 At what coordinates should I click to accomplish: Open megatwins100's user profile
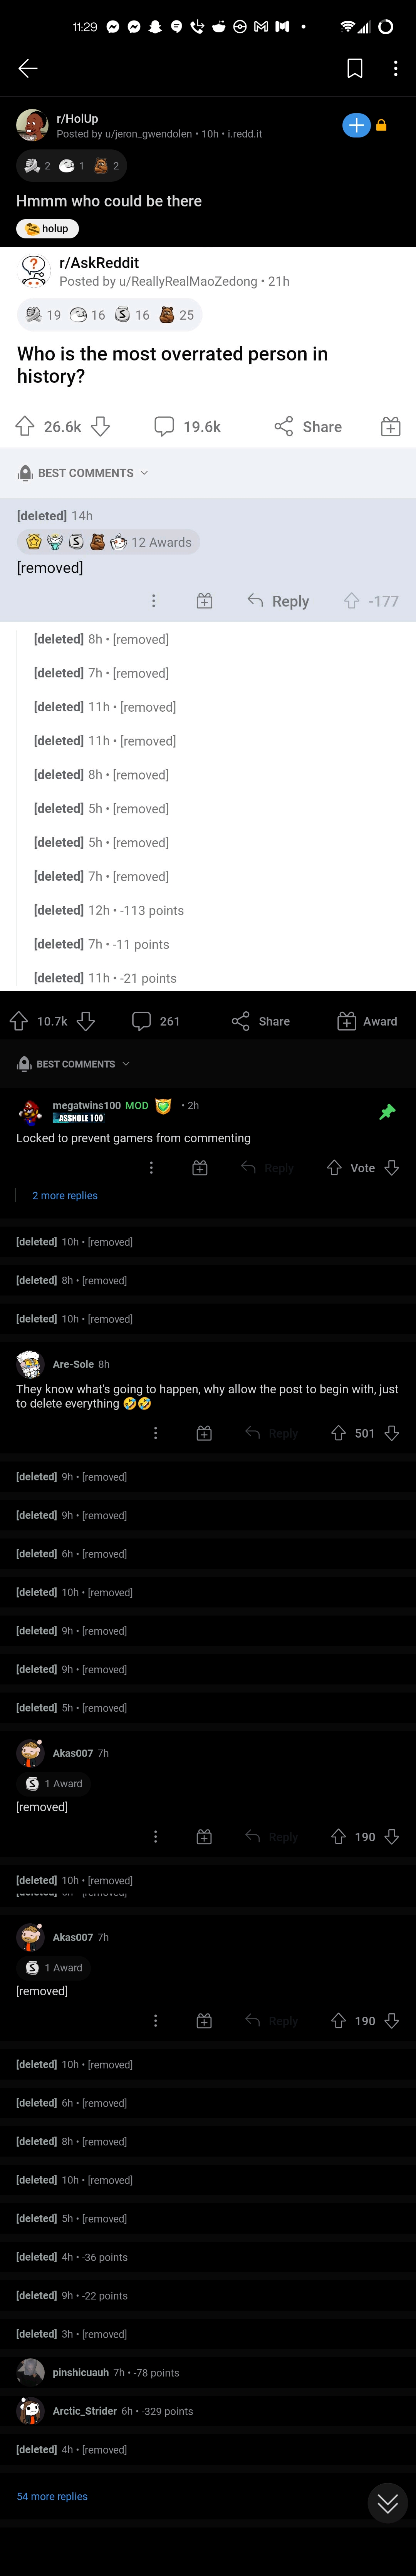pyautogui.click(x=86, y=1105)
